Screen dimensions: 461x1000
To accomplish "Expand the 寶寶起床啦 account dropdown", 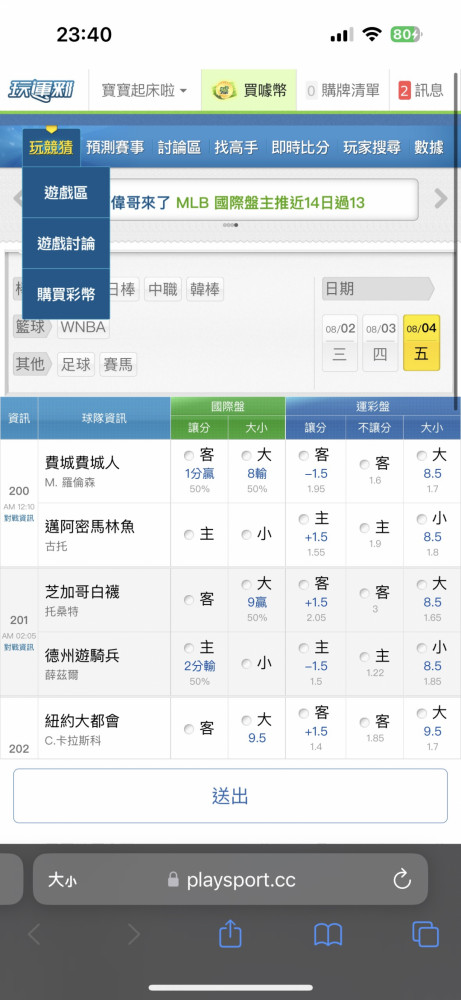I will click(145, 91).
